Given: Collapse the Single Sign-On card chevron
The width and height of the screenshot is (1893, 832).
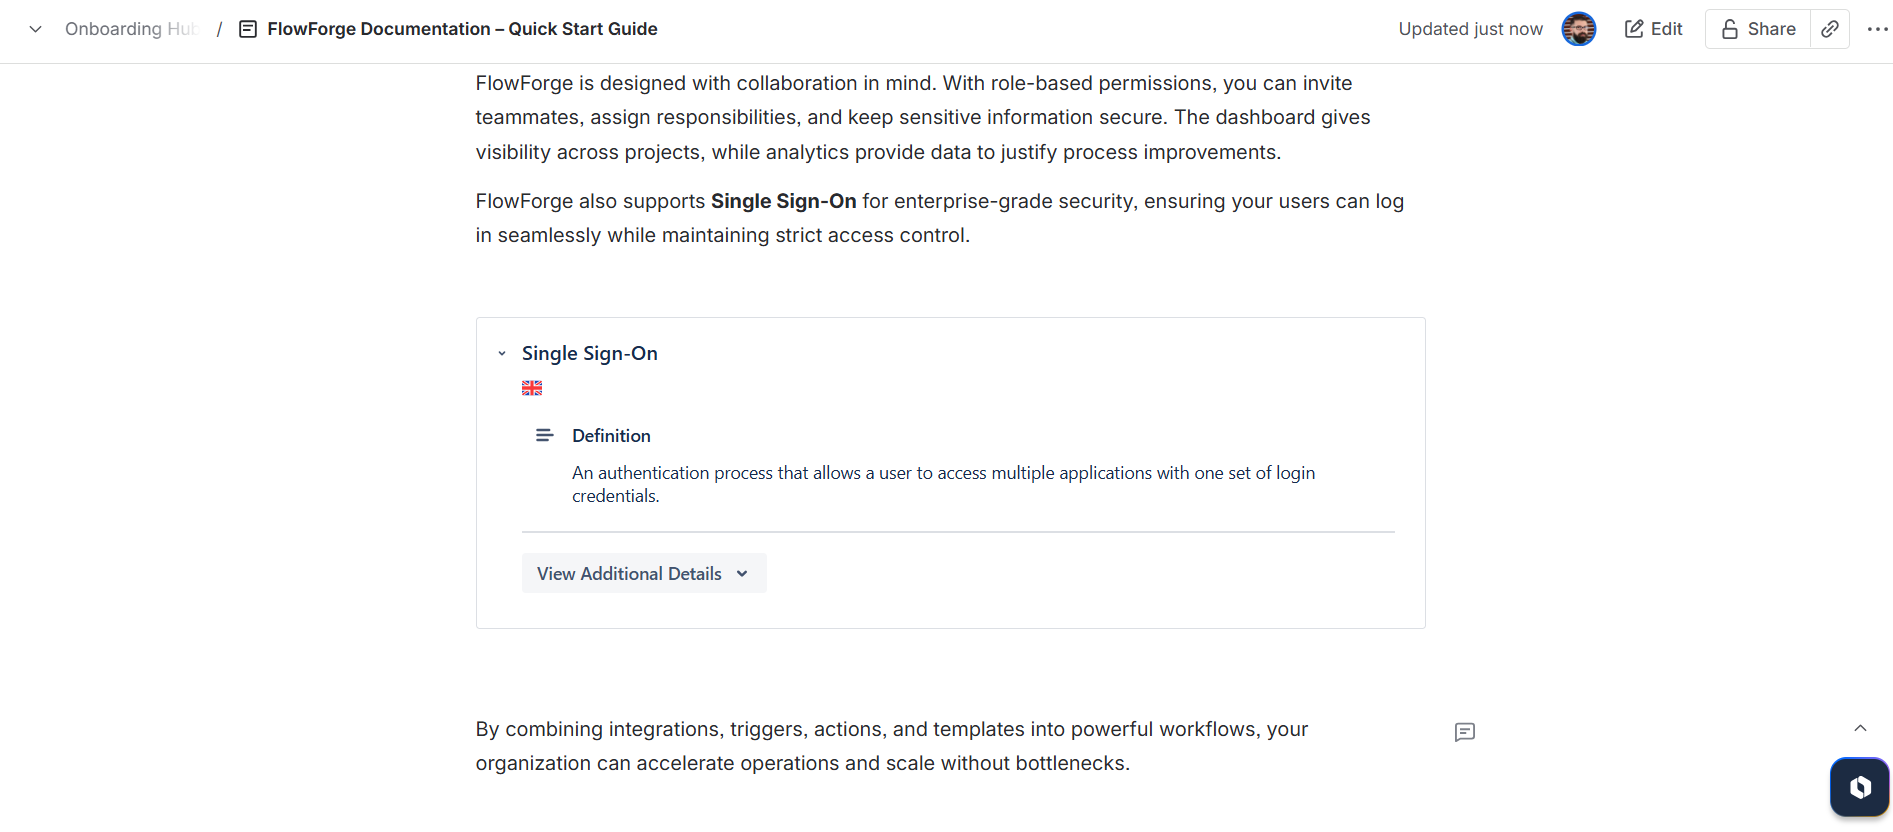Looking at the screenshot, I should [502, 353].
